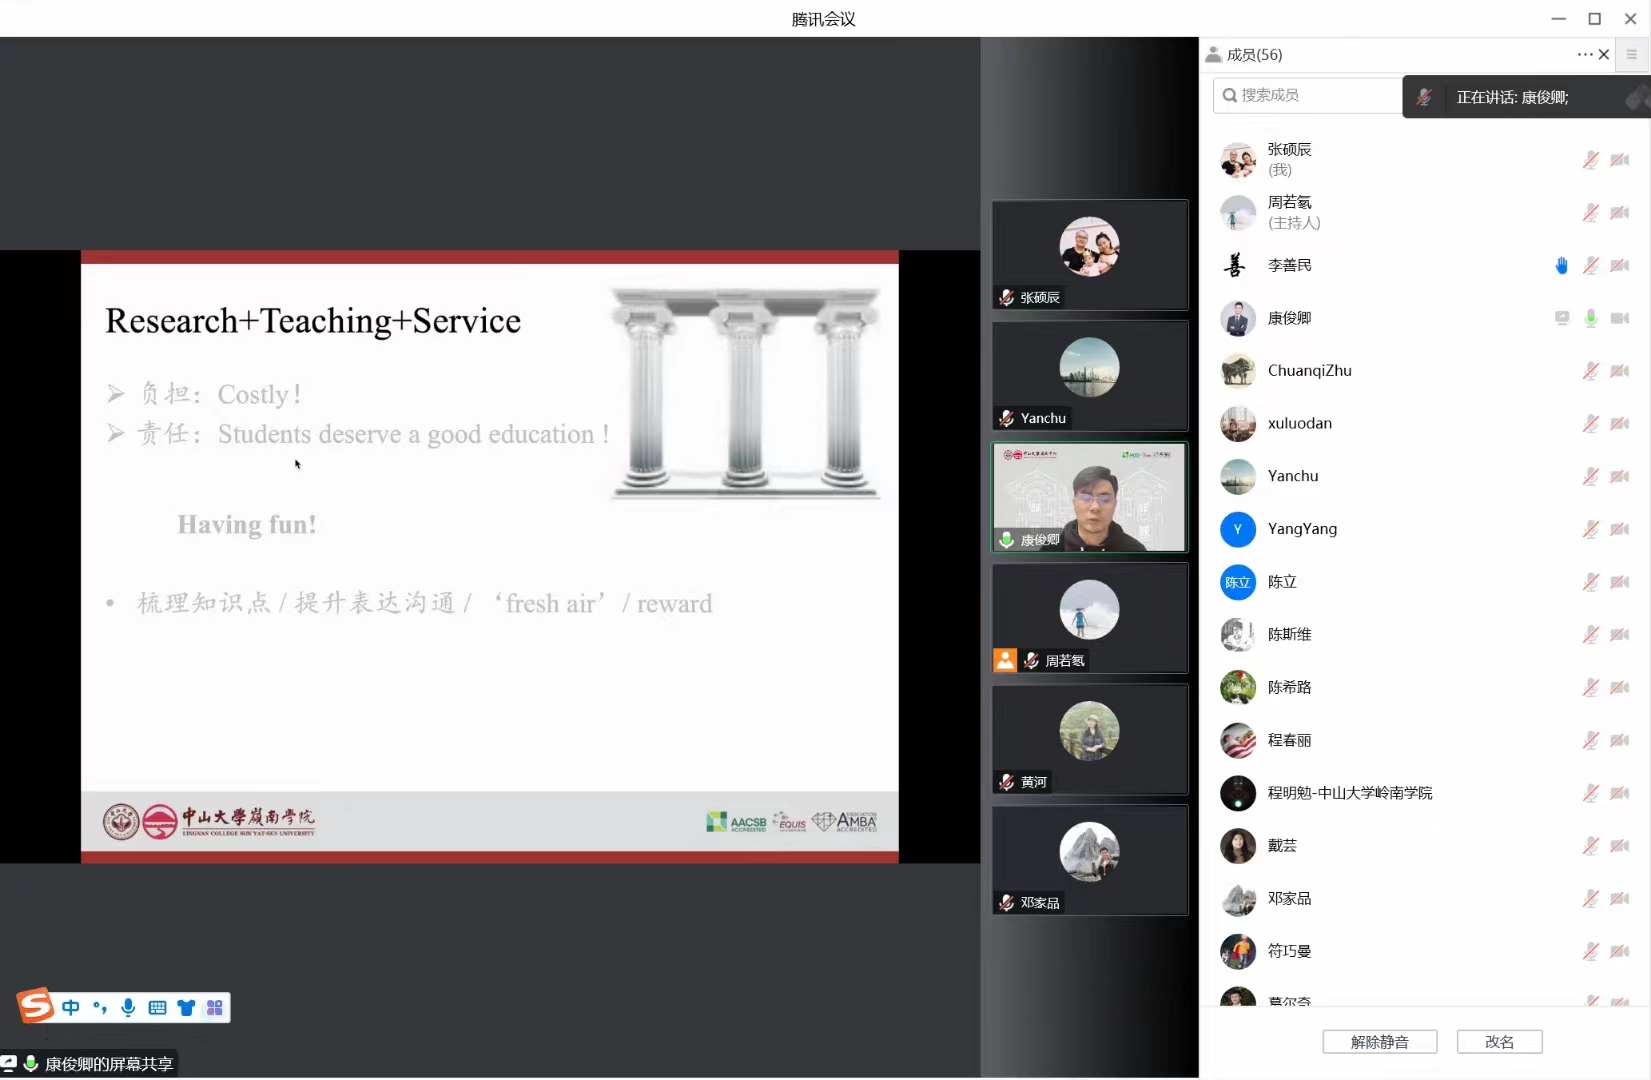Toggle the Sogou 中 Chinese/English mode
The image size is (1651, 1080).
click(x=71, y=1007)
